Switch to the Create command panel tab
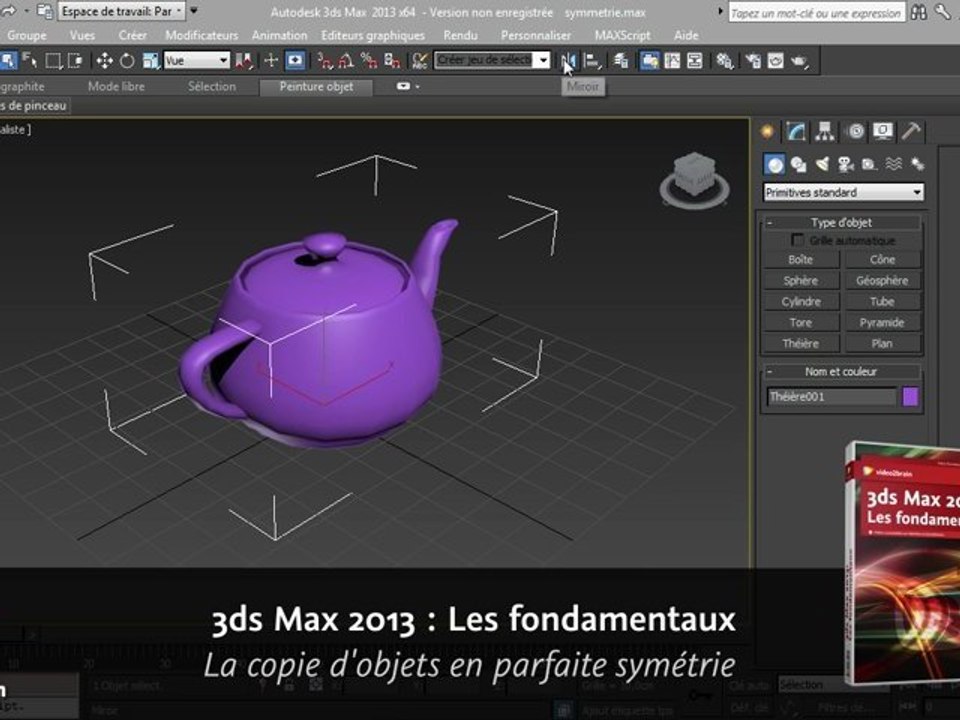The height and width of the screenshot is (720, 960). click(767, 131)
